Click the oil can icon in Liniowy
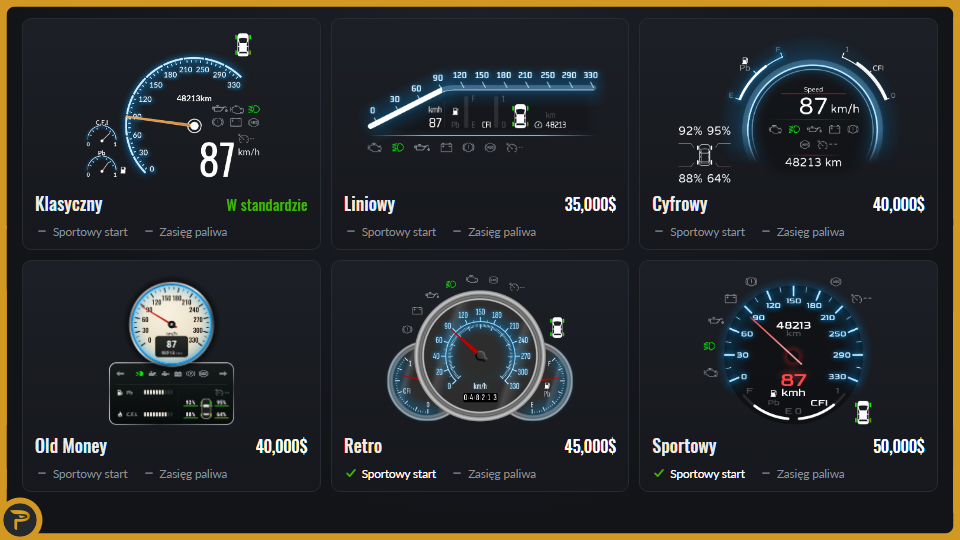This screenshot has width=960, height=540. [x=421, y=148]
